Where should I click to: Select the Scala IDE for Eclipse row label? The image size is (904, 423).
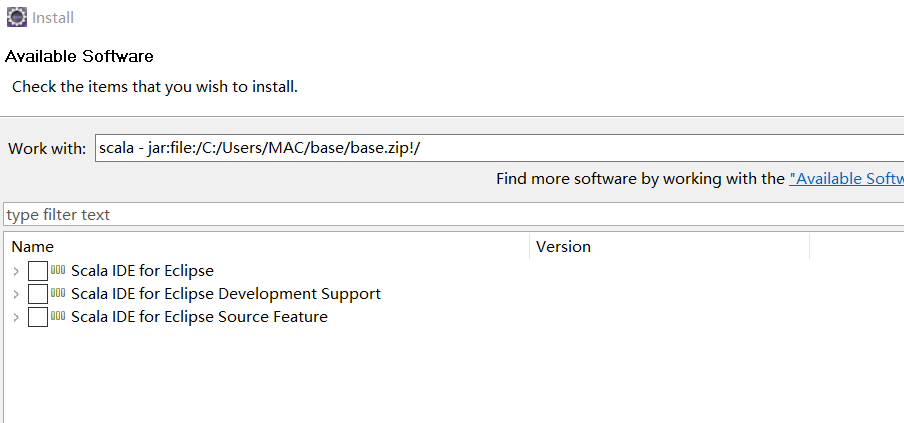click(x=142, y=271)
